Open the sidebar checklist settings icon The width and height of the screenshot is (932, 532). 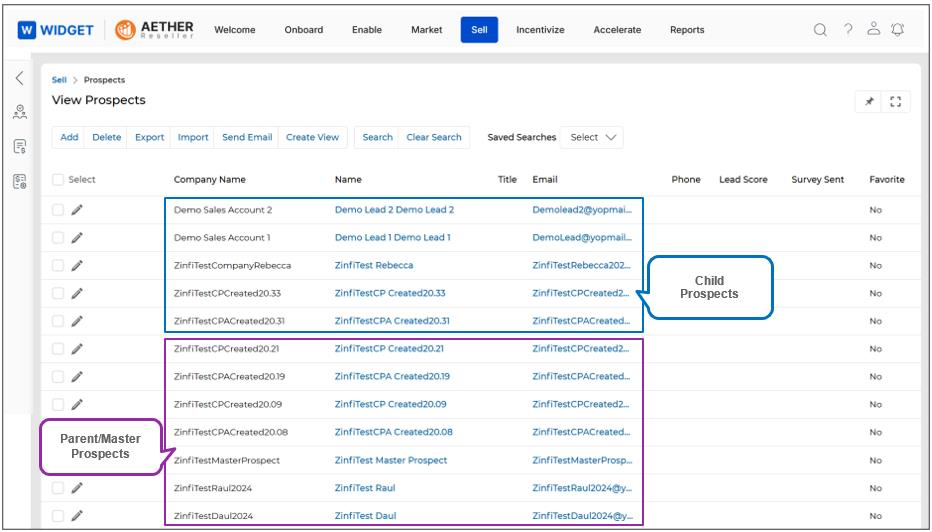click(20, 181)
